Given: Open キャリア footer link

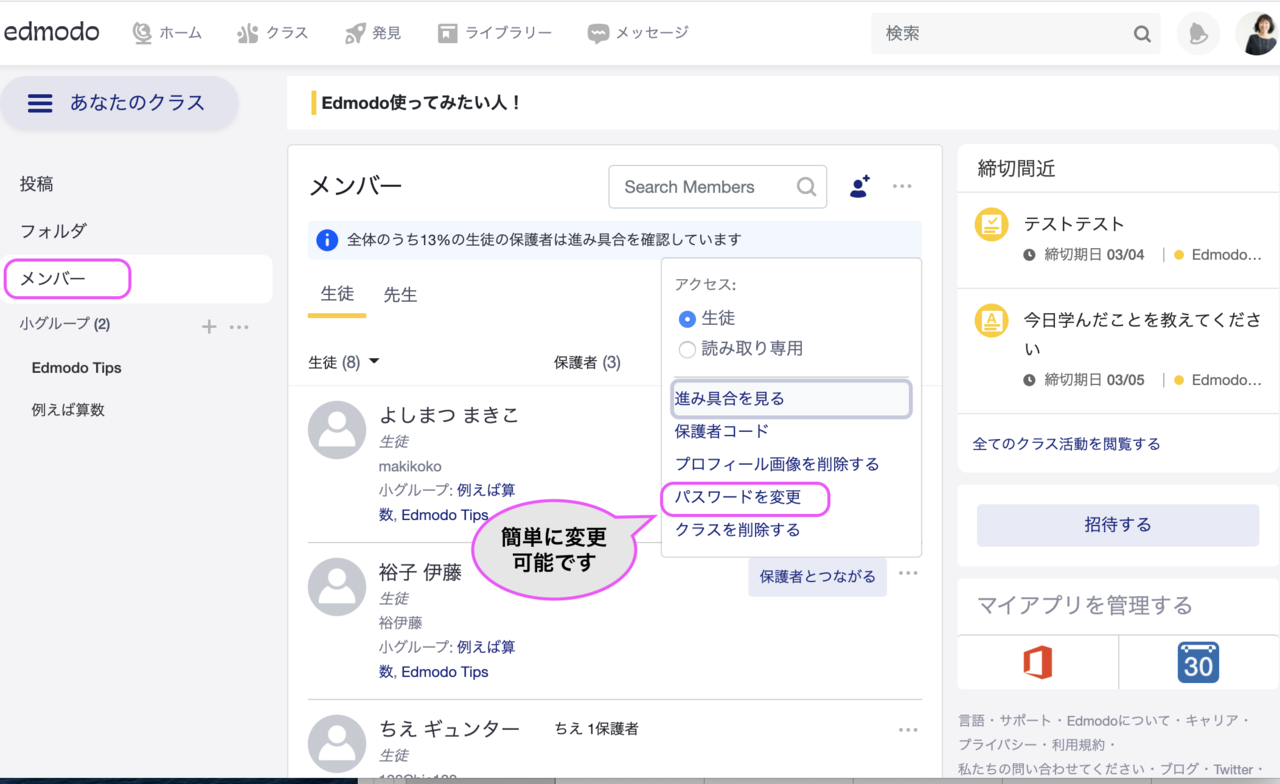Looking at the screenshot, I should [1211, 720].
